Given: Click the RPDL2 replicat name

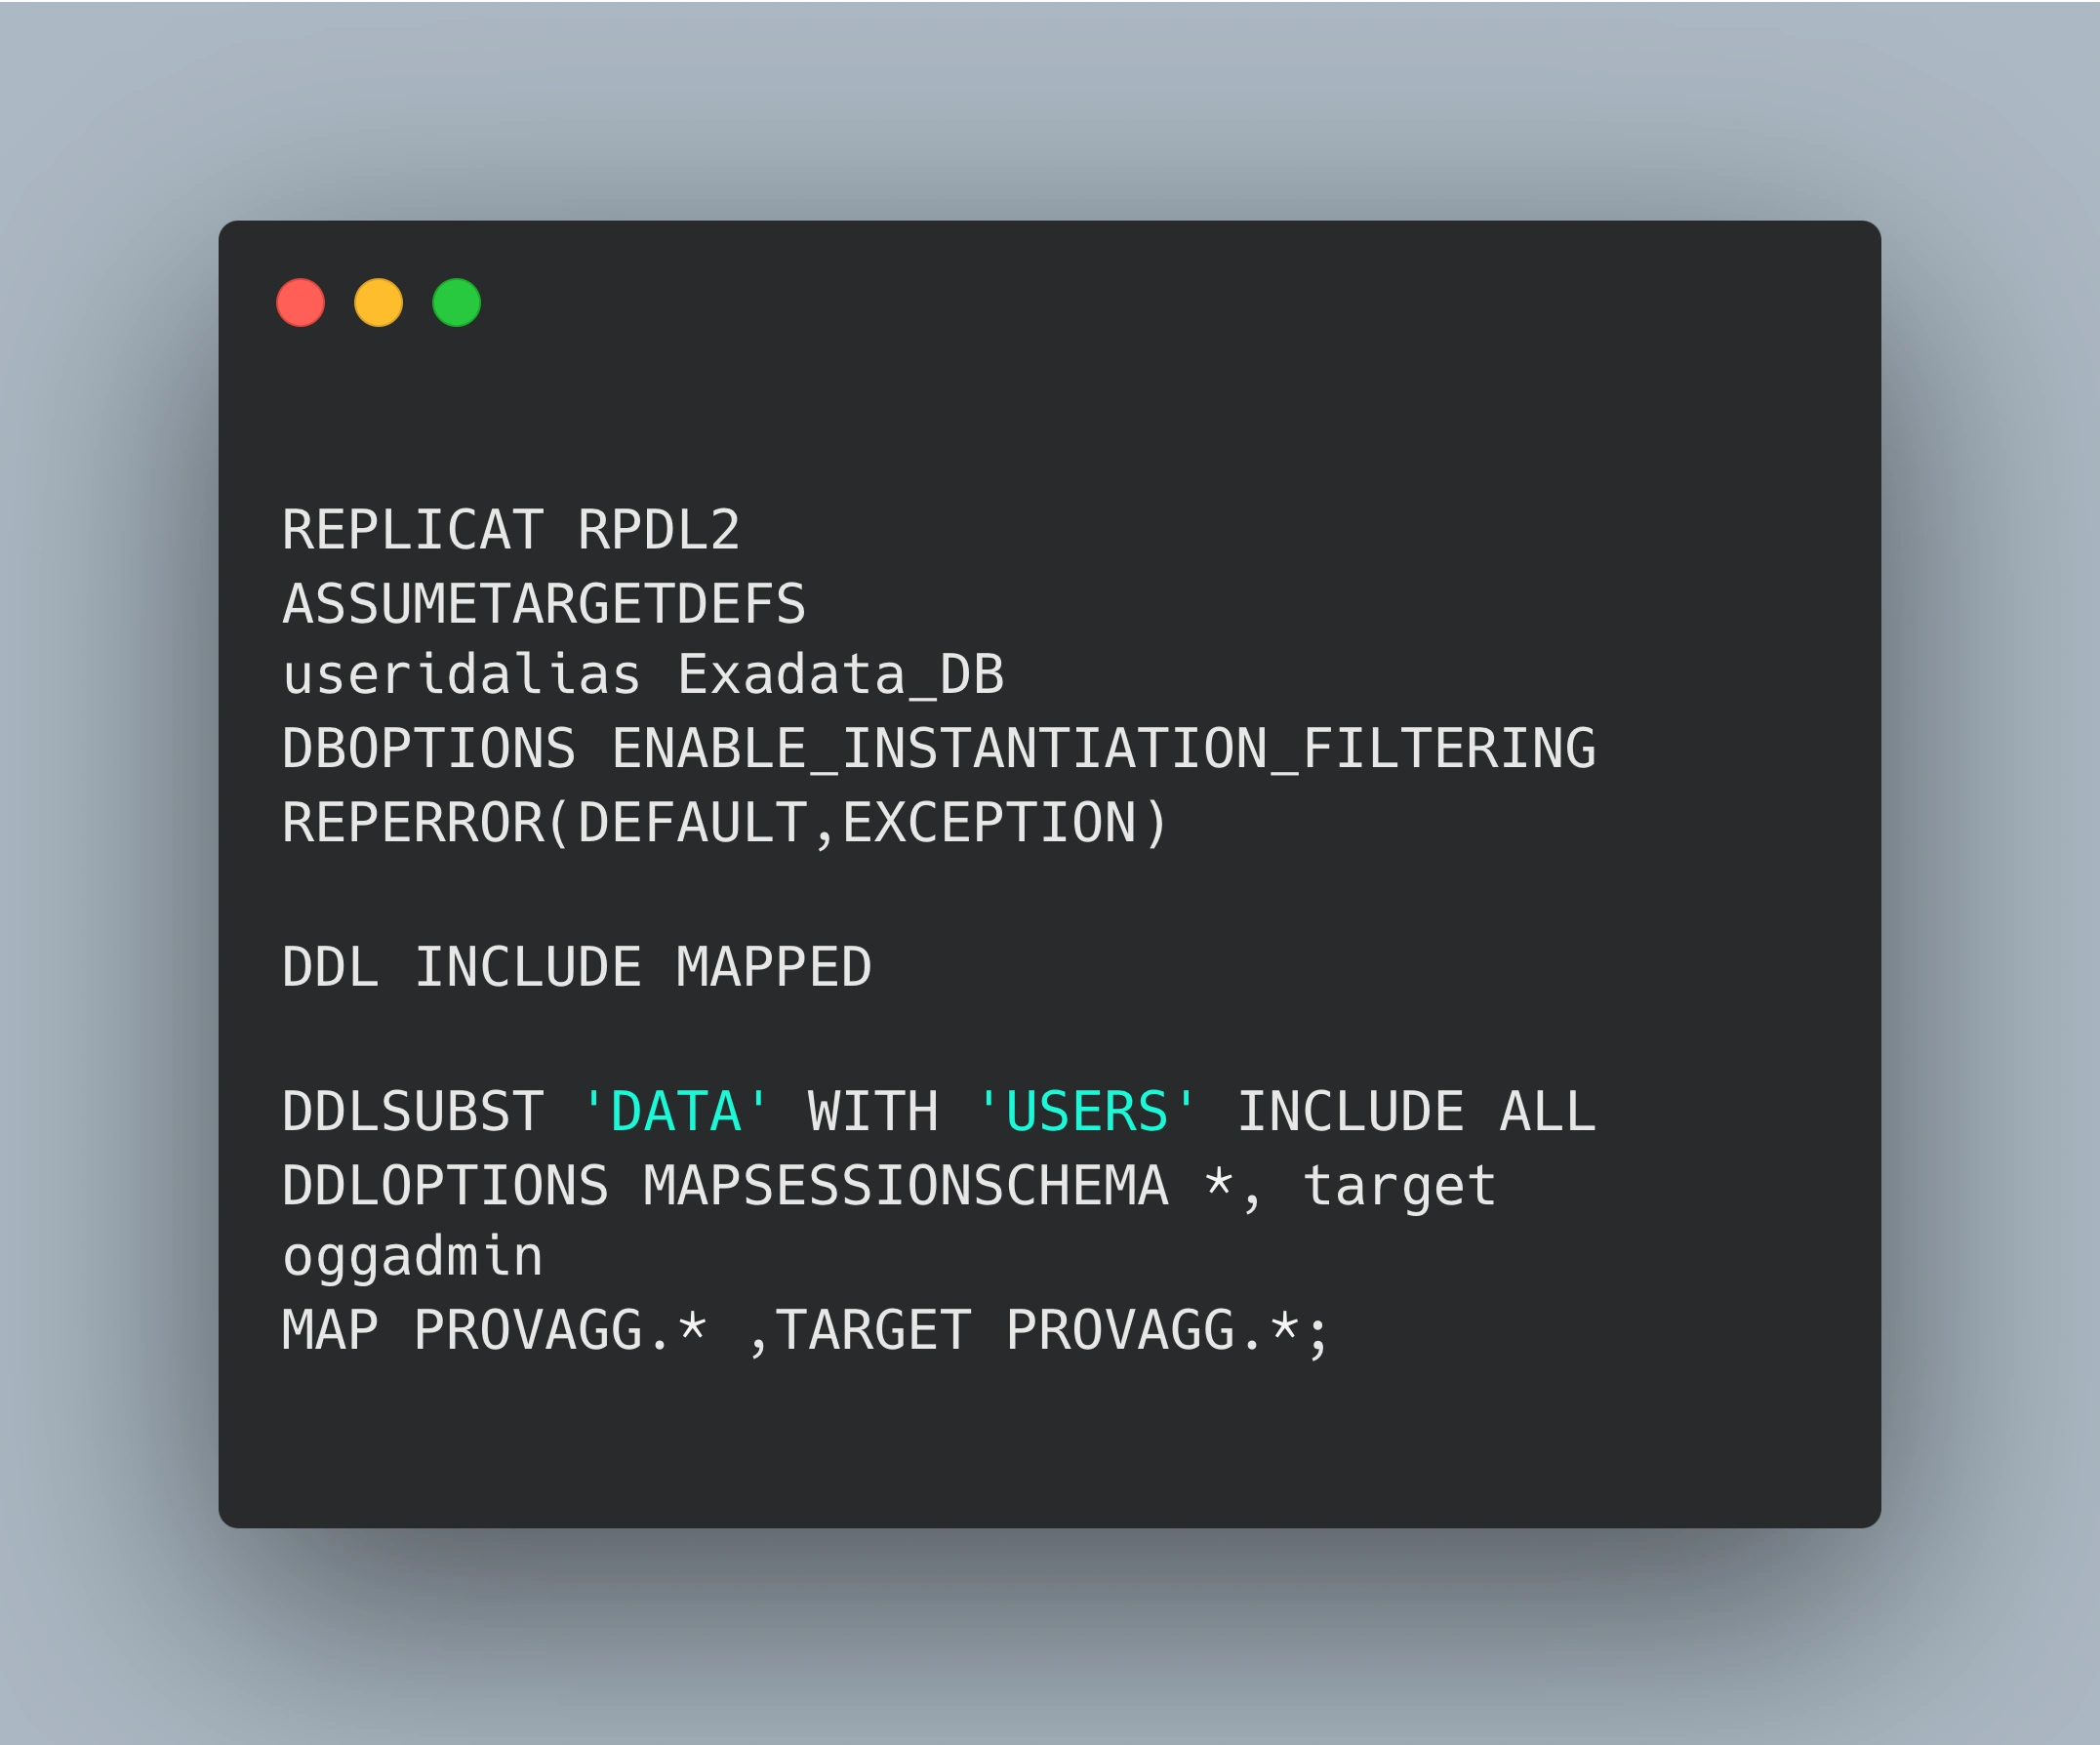Looking at the screenshot, I should pyautogui.click(x=658, y=529).
